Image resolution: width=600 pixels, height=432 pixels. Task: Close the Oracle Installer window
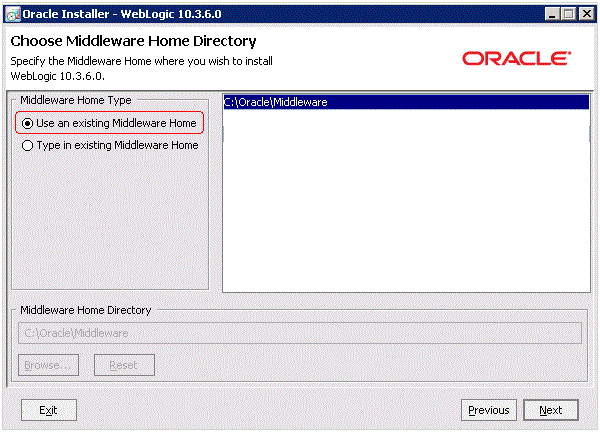587,15
